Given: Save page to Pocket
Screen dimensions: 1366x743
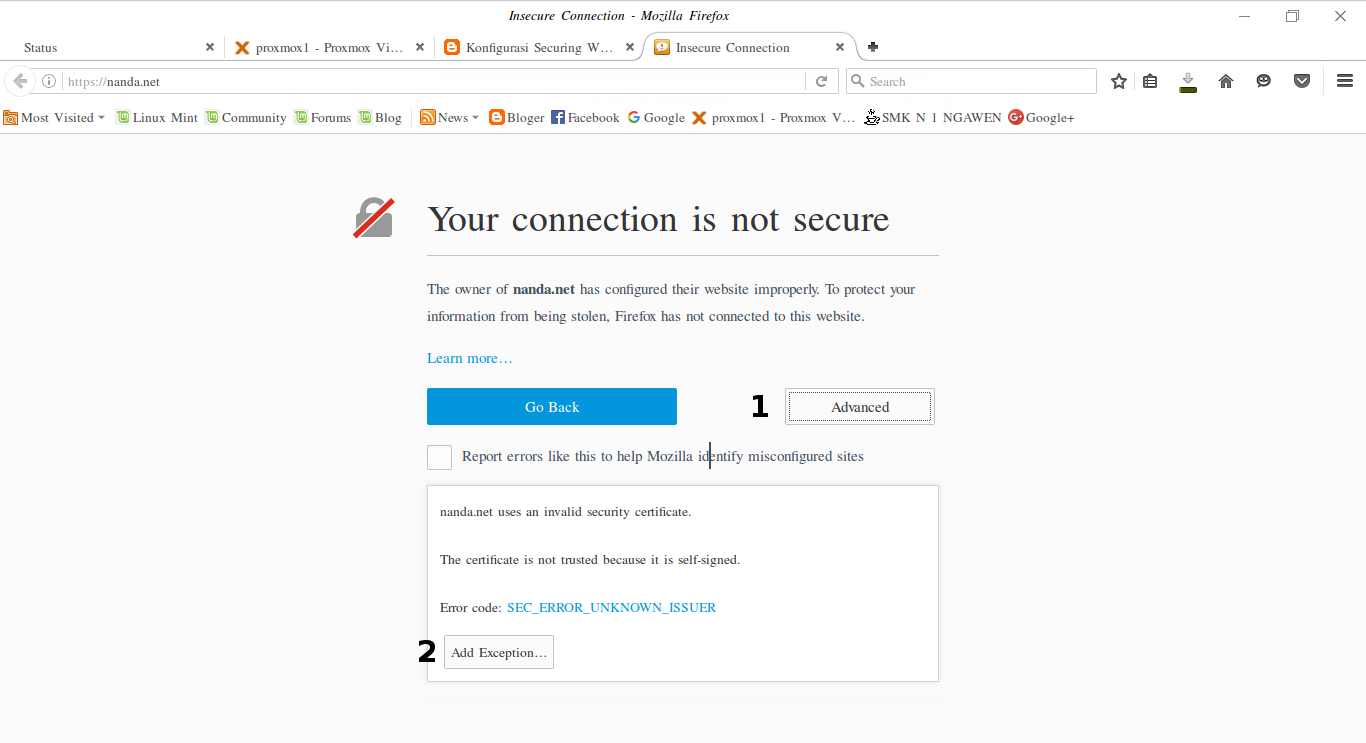Looking at the screenshot, I should tap(1302, 81).
